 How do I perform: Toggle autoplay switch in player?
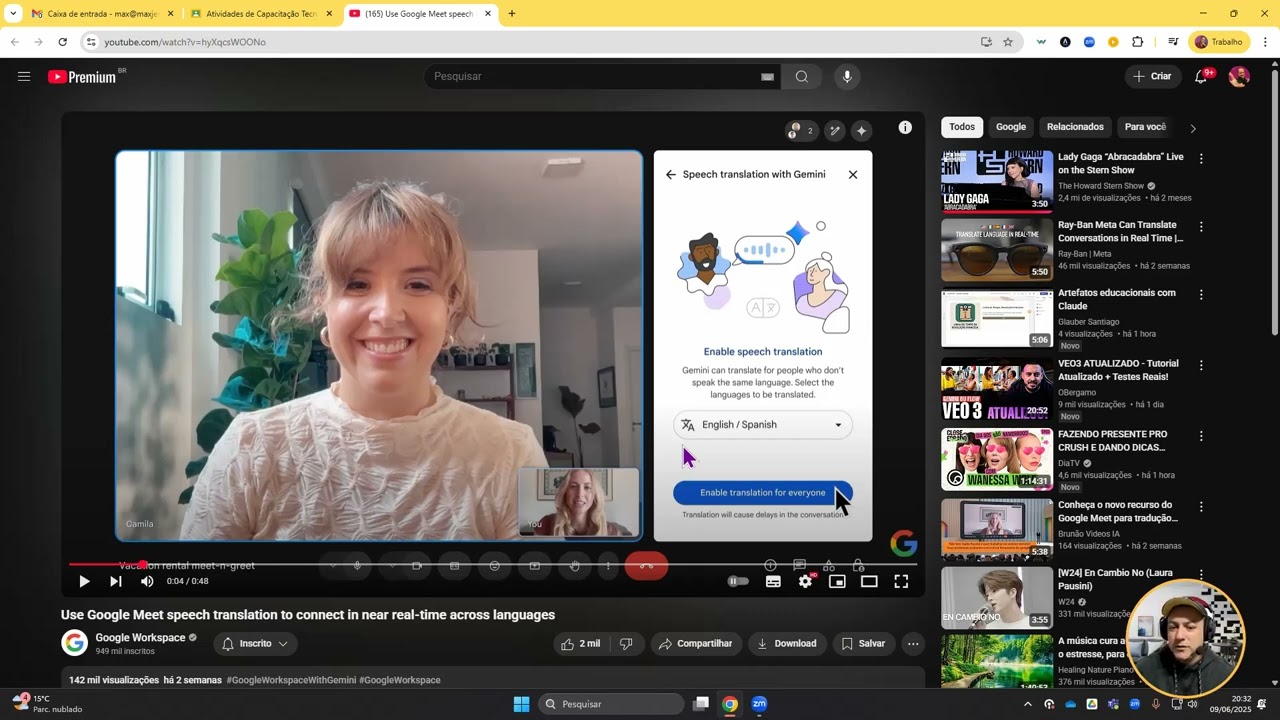click(x=738, y=581)
